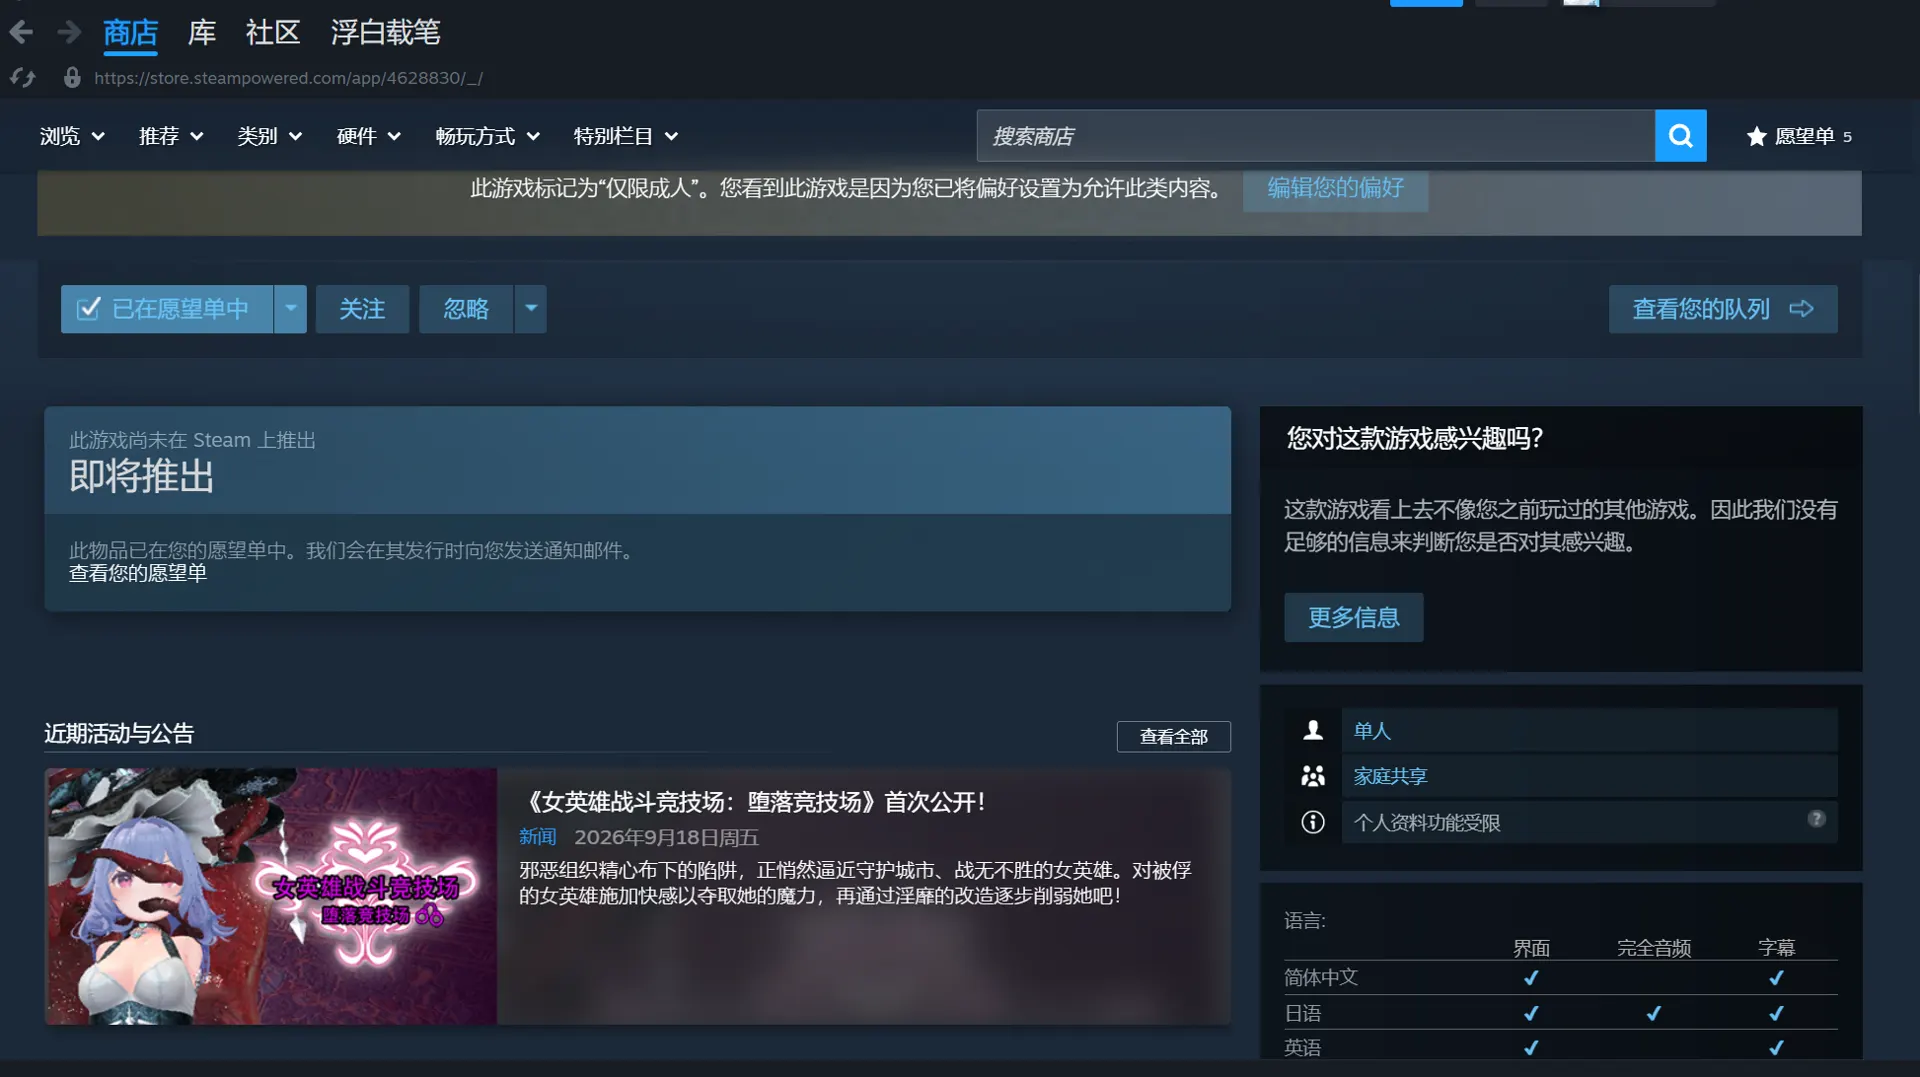Go forward with the forward arrow

69,33
